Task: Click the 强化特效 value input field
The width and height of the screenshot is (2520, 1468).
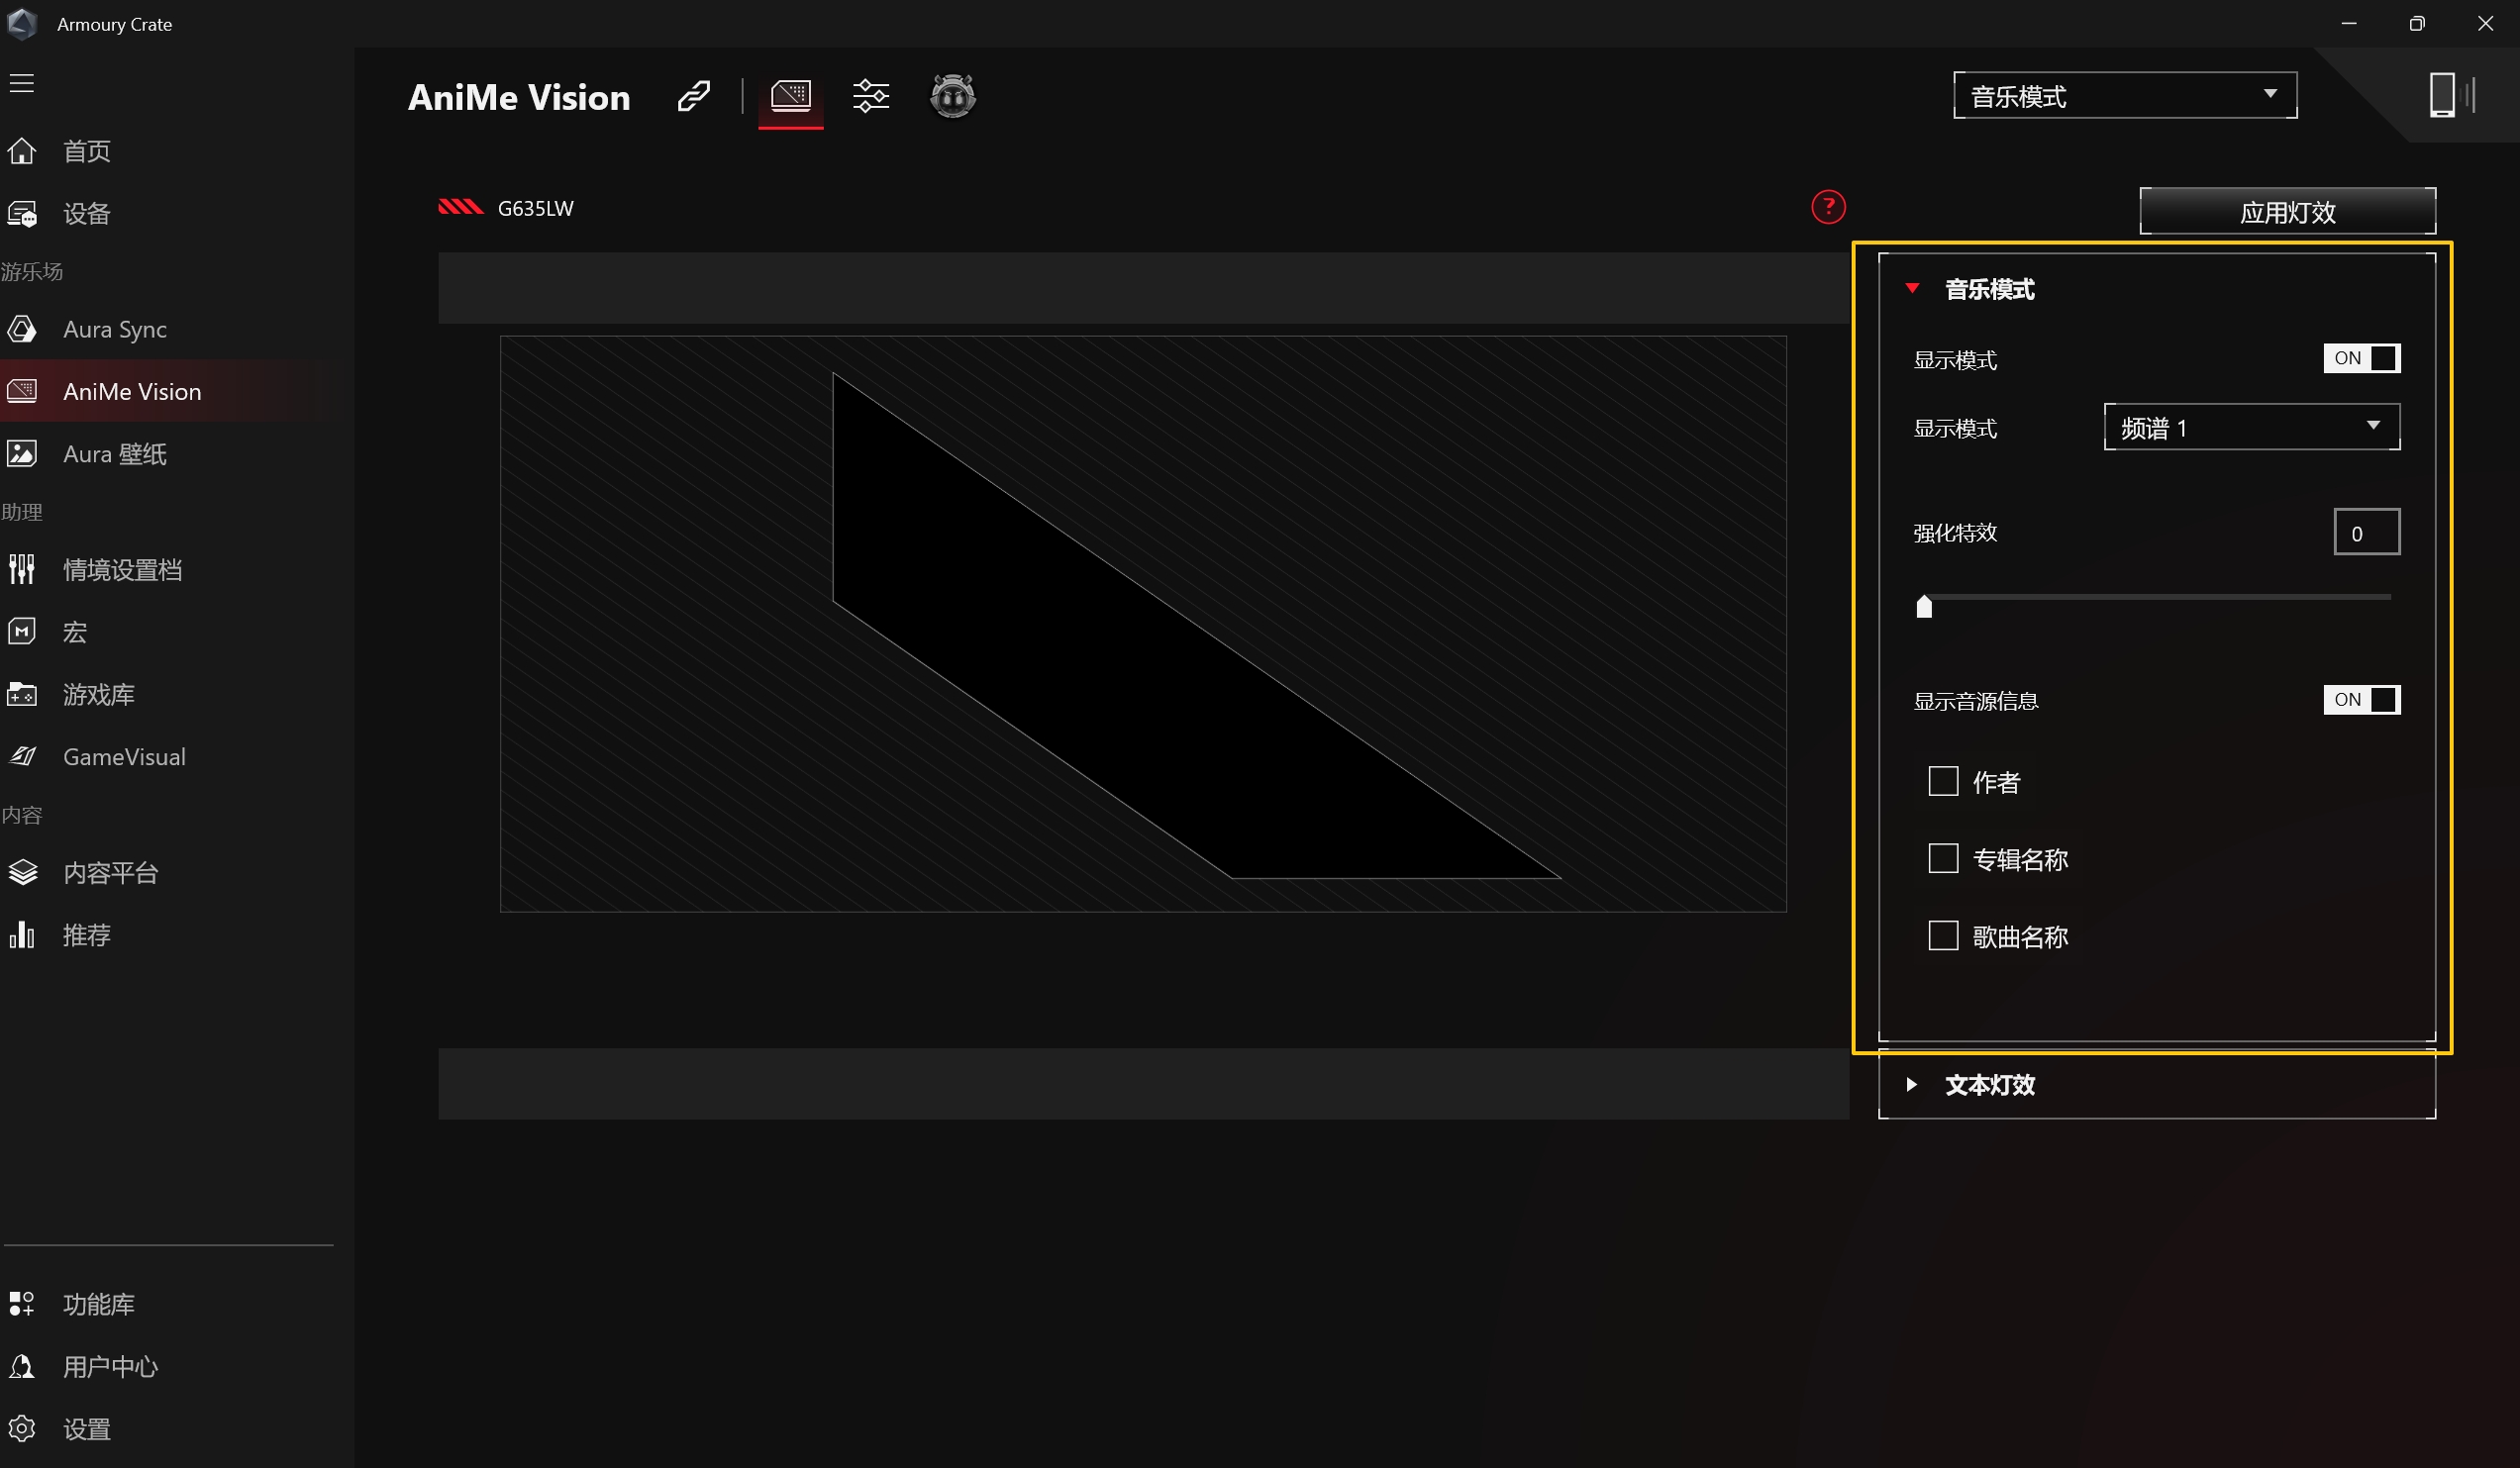Action: [x=2366, y=532]
